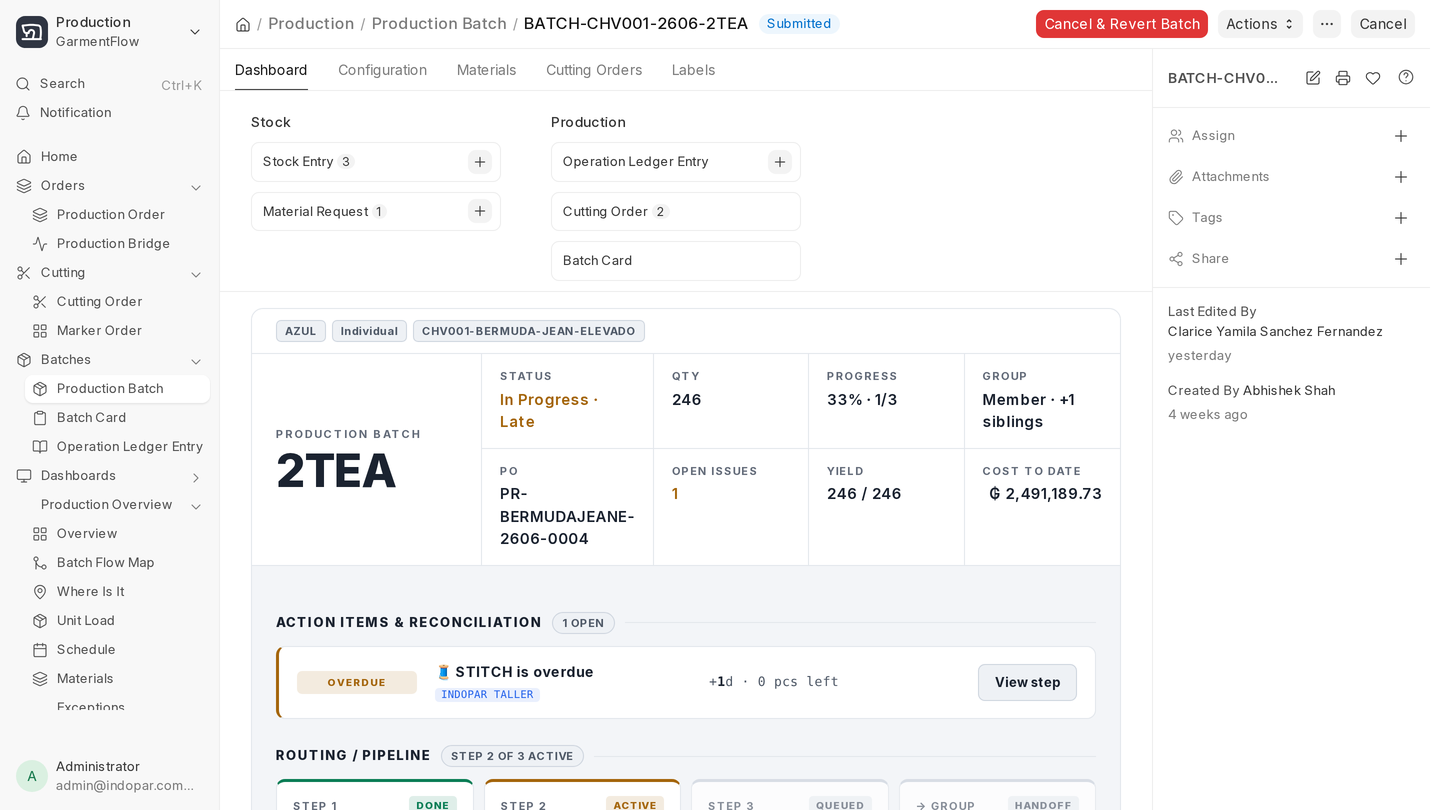1440x810 pixels.
Task: Click the edit pencil icon in side panel
Action: coord(1313,78)
